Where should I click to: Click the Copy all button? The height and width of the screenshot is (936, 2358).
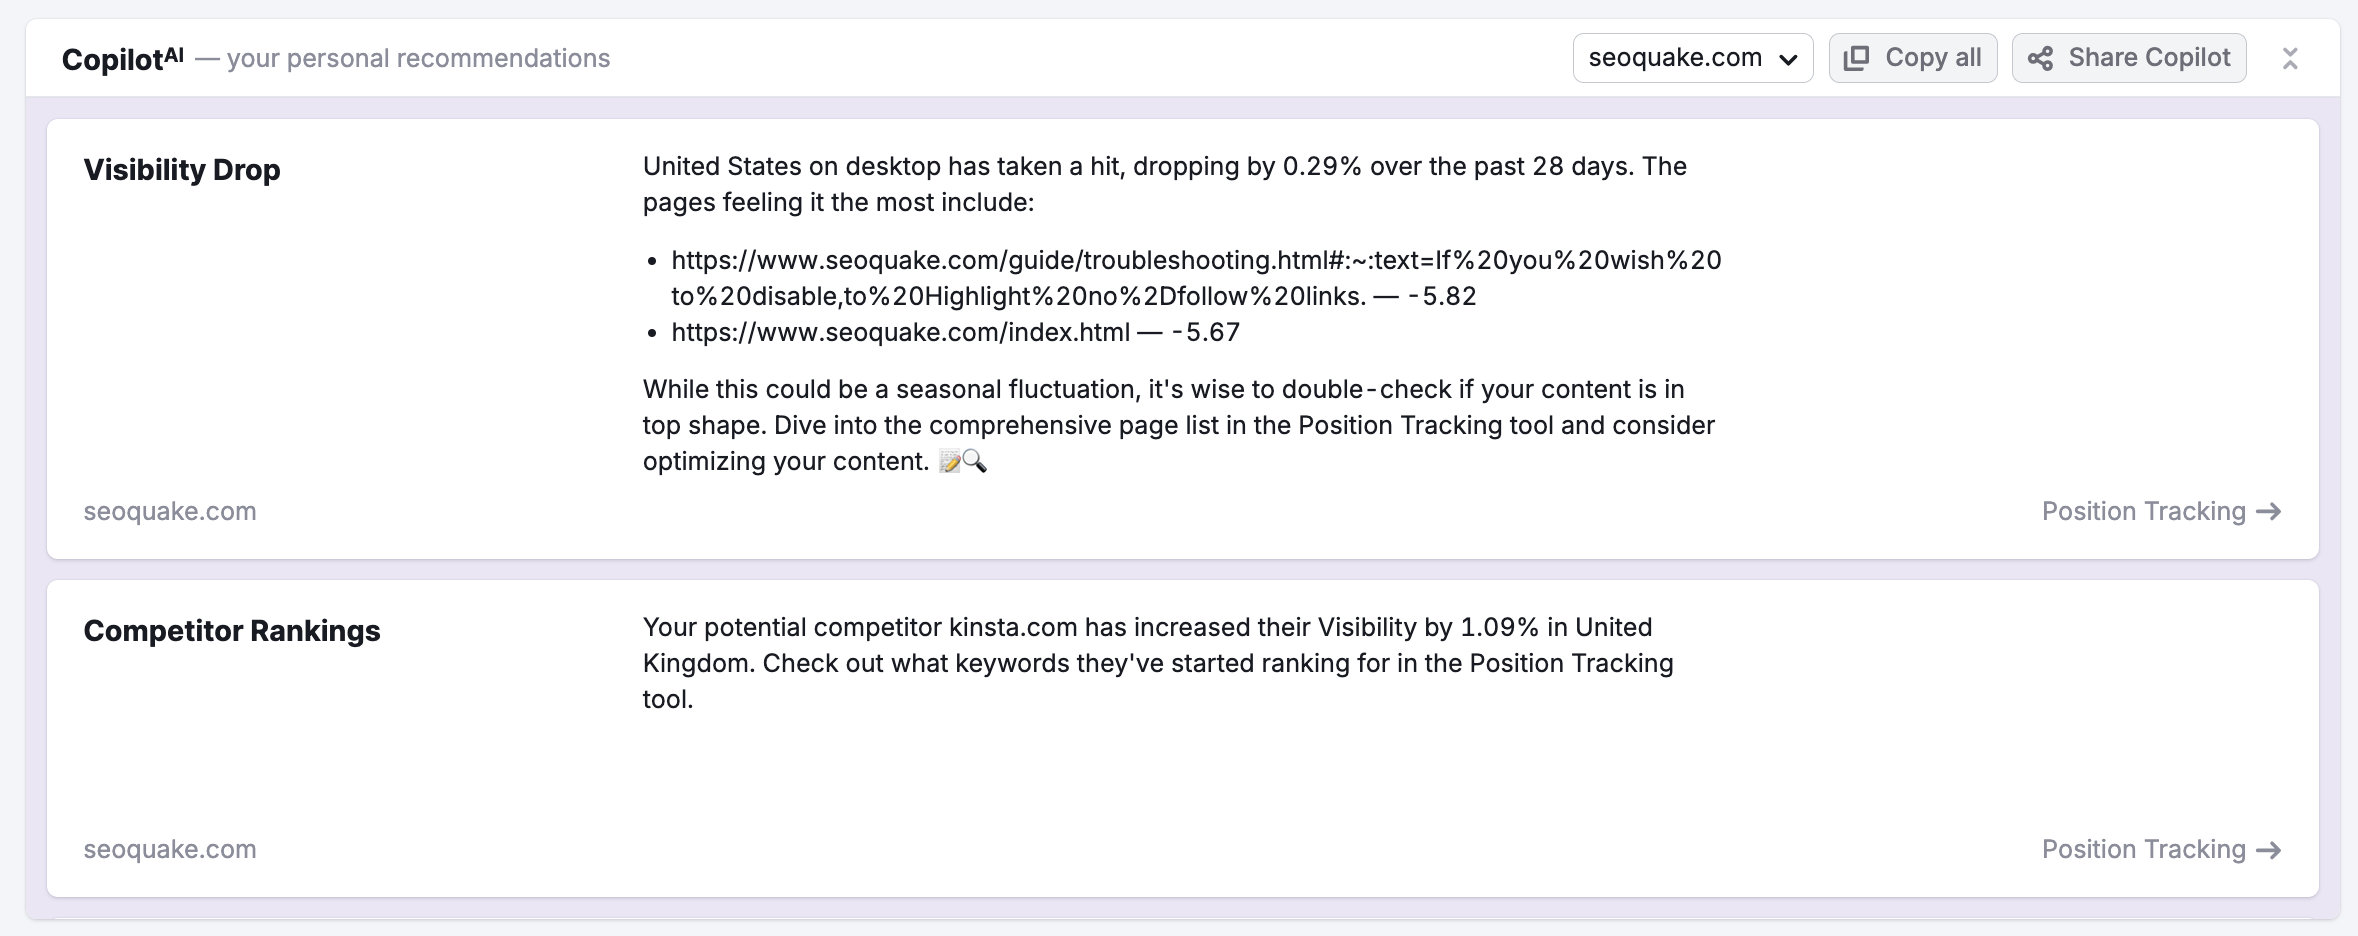coord(1913,57)
